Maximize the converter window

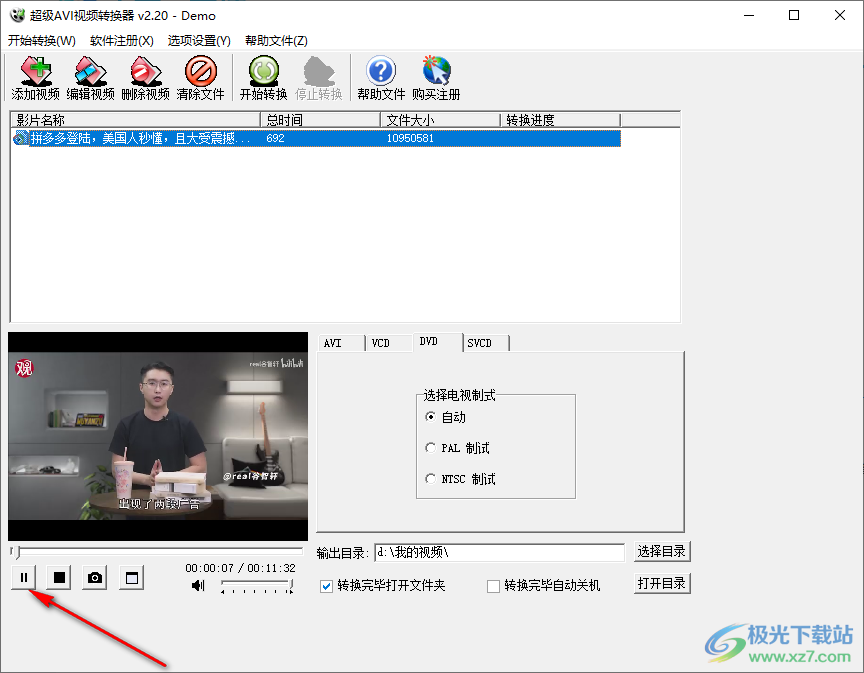(x=794, y=15)
